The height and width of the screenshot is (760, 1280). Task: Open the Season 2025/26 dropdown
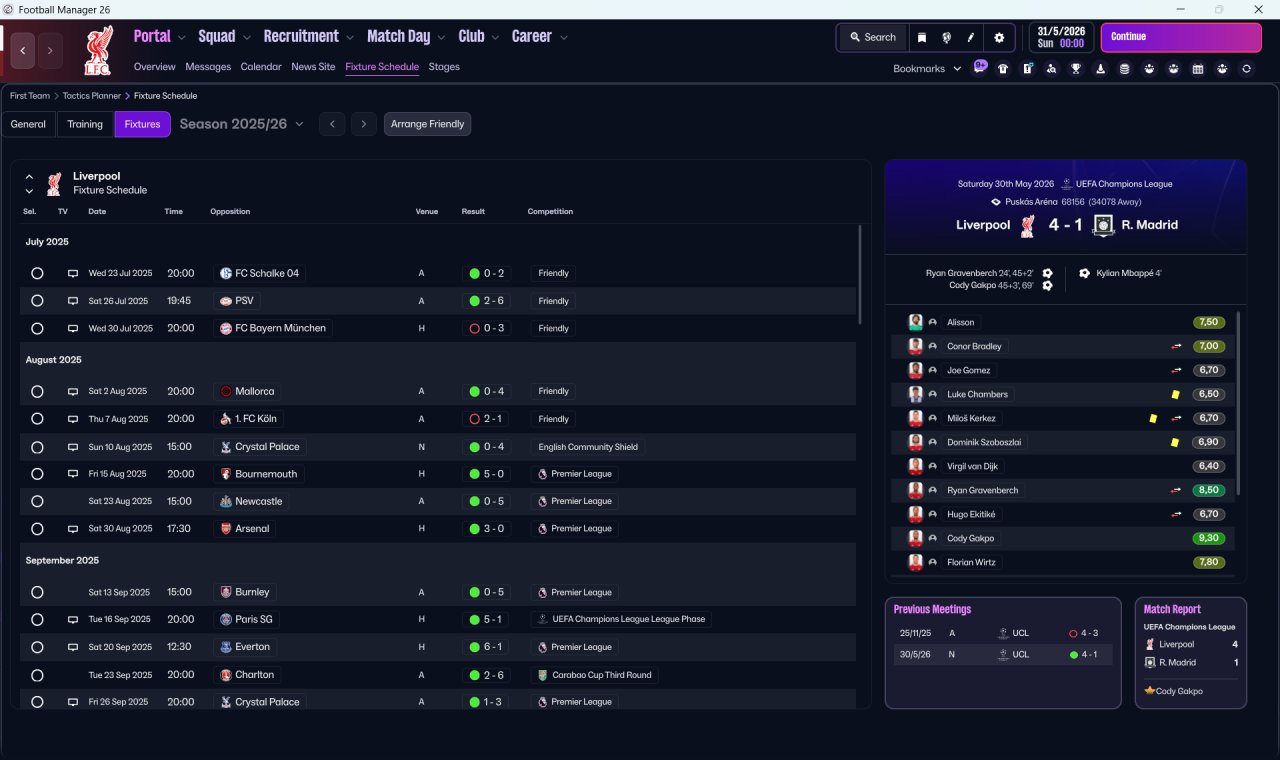coord(242,124)
